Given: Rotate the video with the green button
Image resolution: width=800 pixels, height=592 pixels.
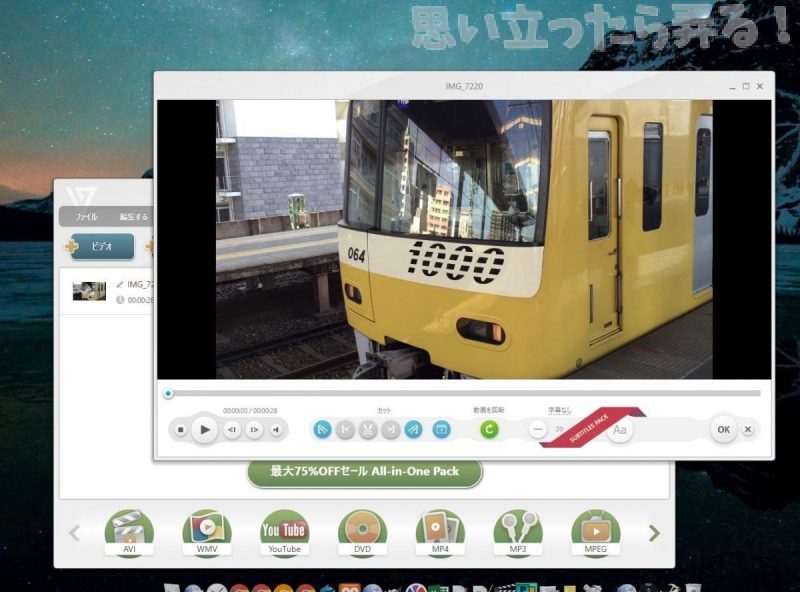Looking at the screenshot, I should coord(489,429).
